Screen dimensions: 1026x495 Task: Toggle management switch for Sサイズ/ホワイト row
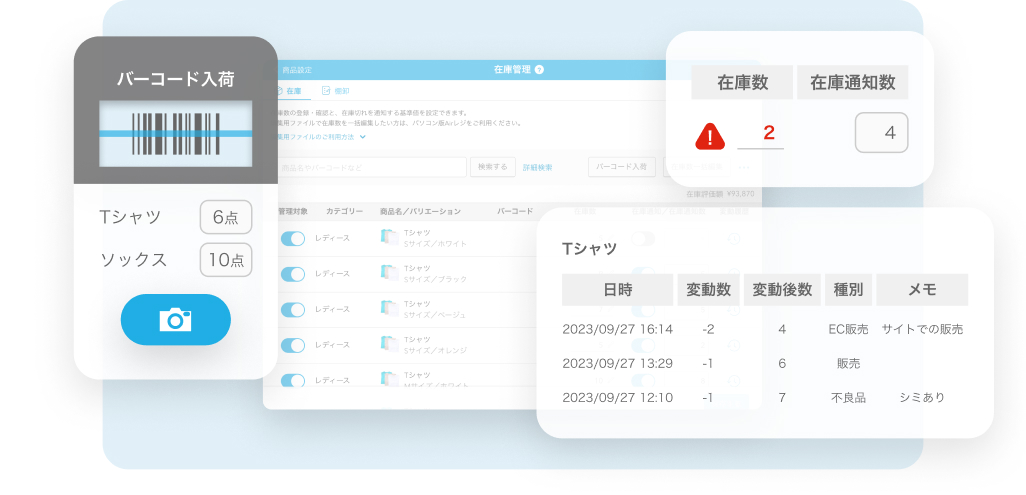pyautogui.click(x=293, y=238)
